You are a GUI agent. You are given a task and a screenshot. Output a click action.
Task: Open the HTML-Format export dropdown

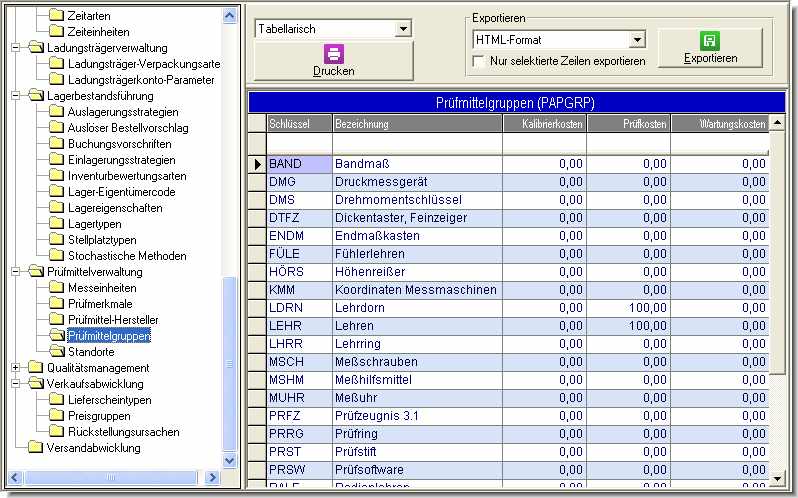coord(637,40)
